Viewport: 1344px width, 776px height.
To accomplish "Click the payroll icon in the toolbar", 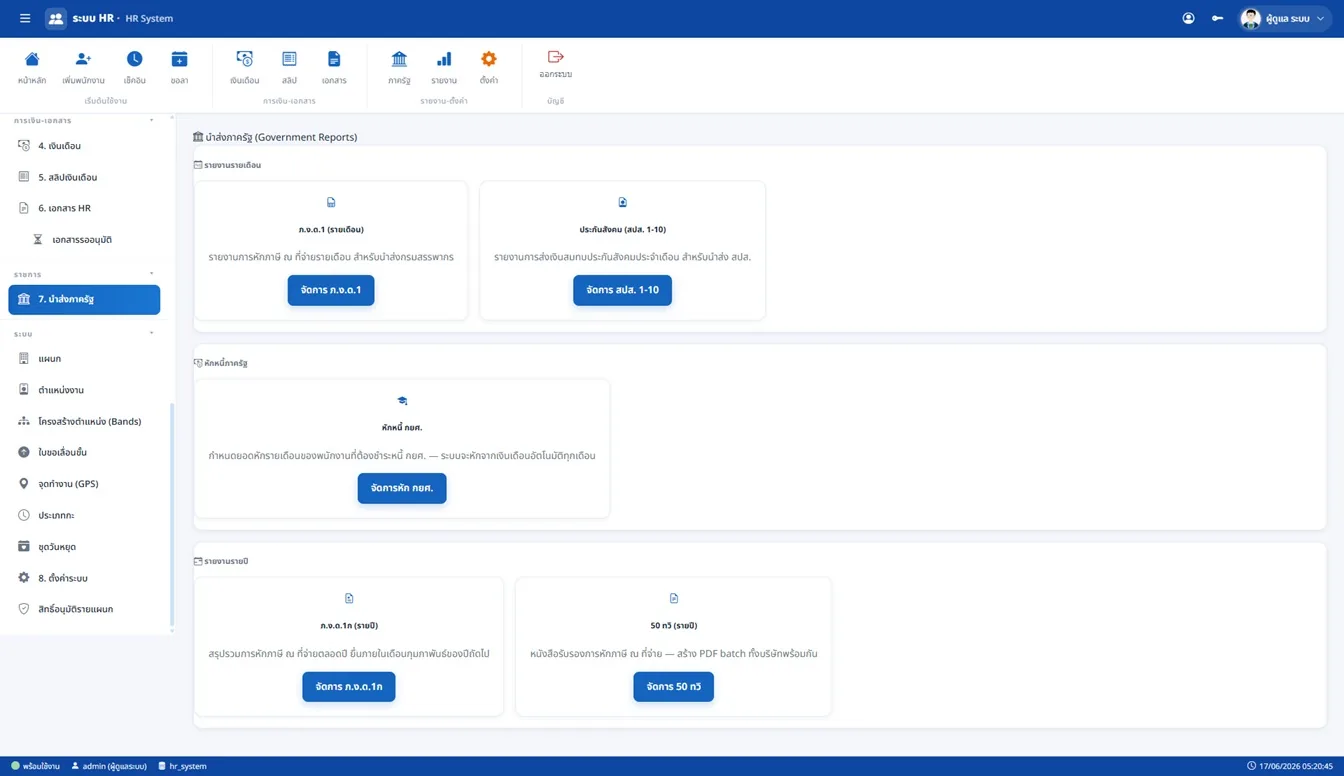I will [x=244, y=59].
